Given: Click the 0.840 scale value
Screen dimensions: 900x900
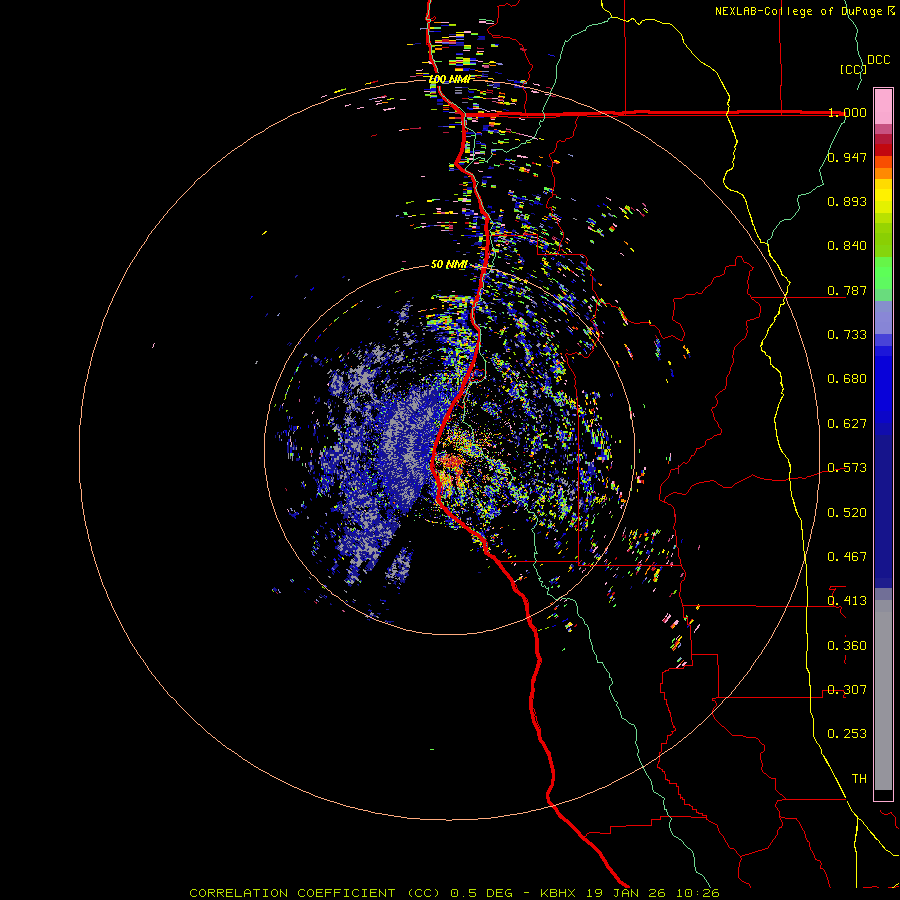Looking at the screenshot, I should pos(847,246).
